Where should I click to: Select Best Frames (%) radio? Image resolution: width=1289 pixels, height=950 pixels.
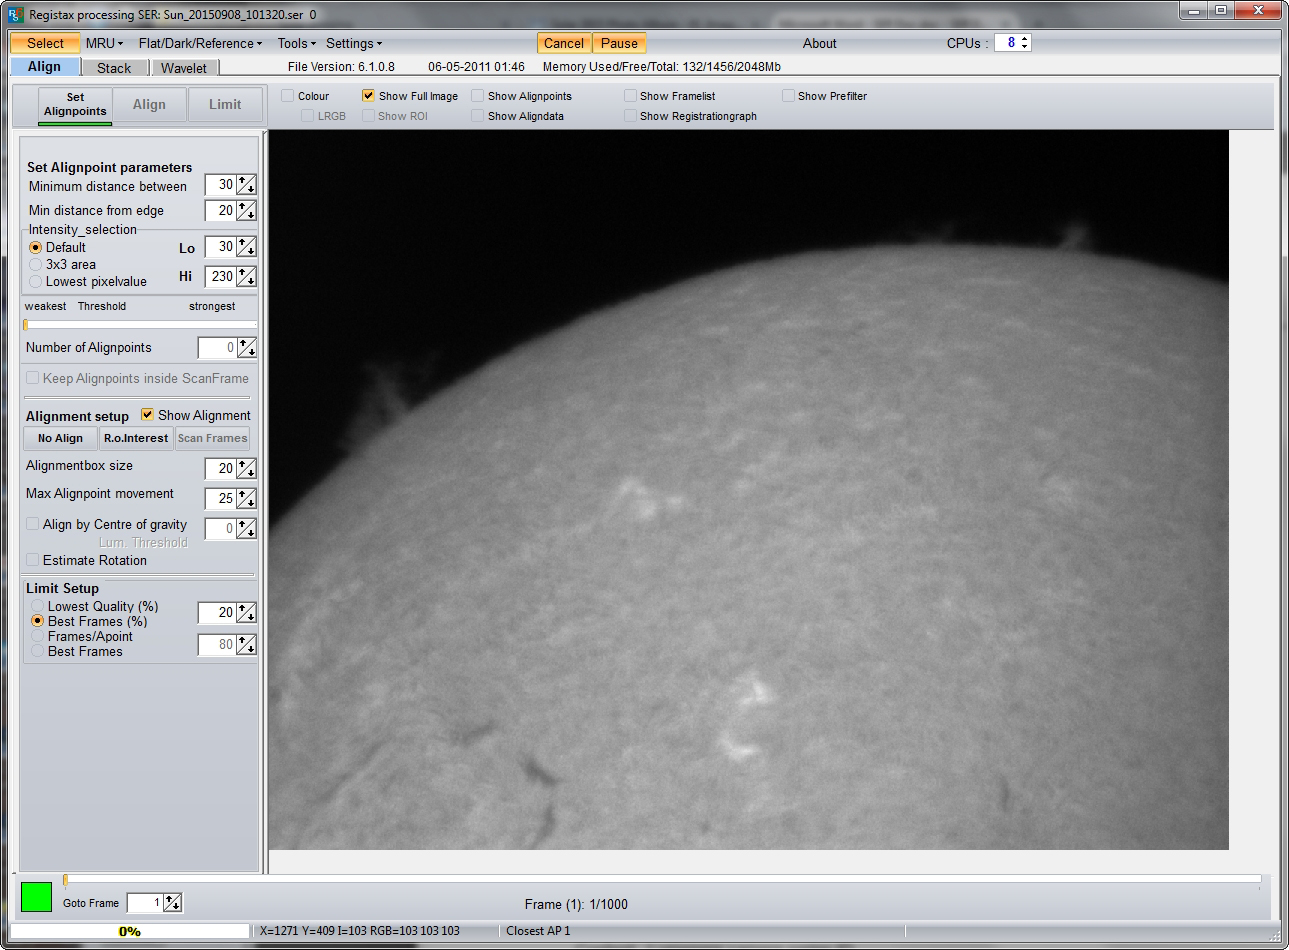pos(38,621)
